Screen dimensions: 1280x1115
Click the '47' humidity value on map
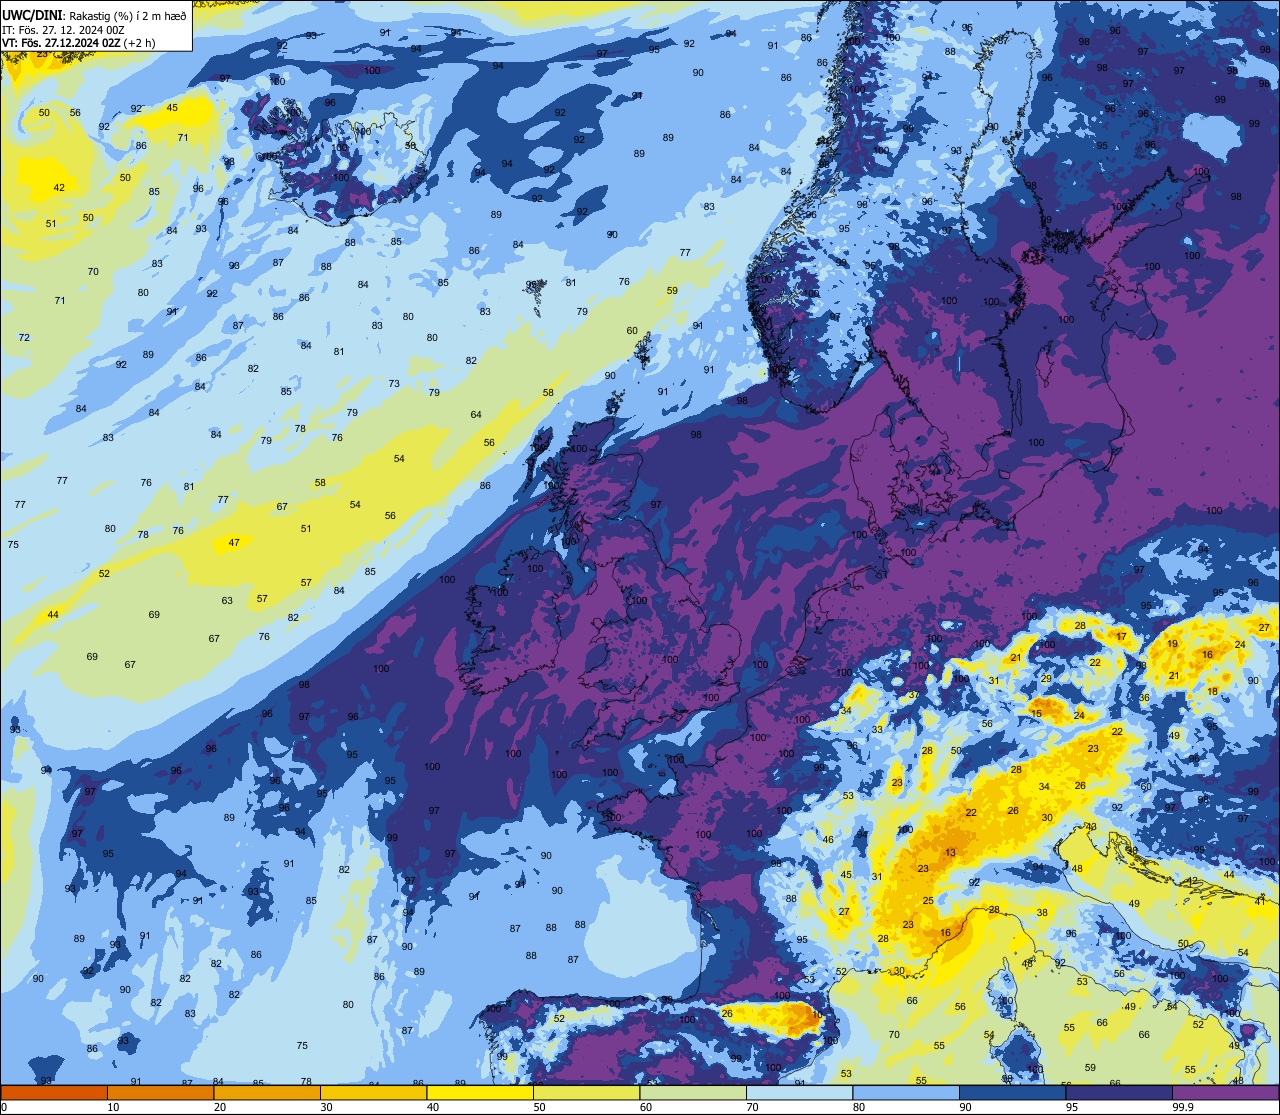pos(234,543)
